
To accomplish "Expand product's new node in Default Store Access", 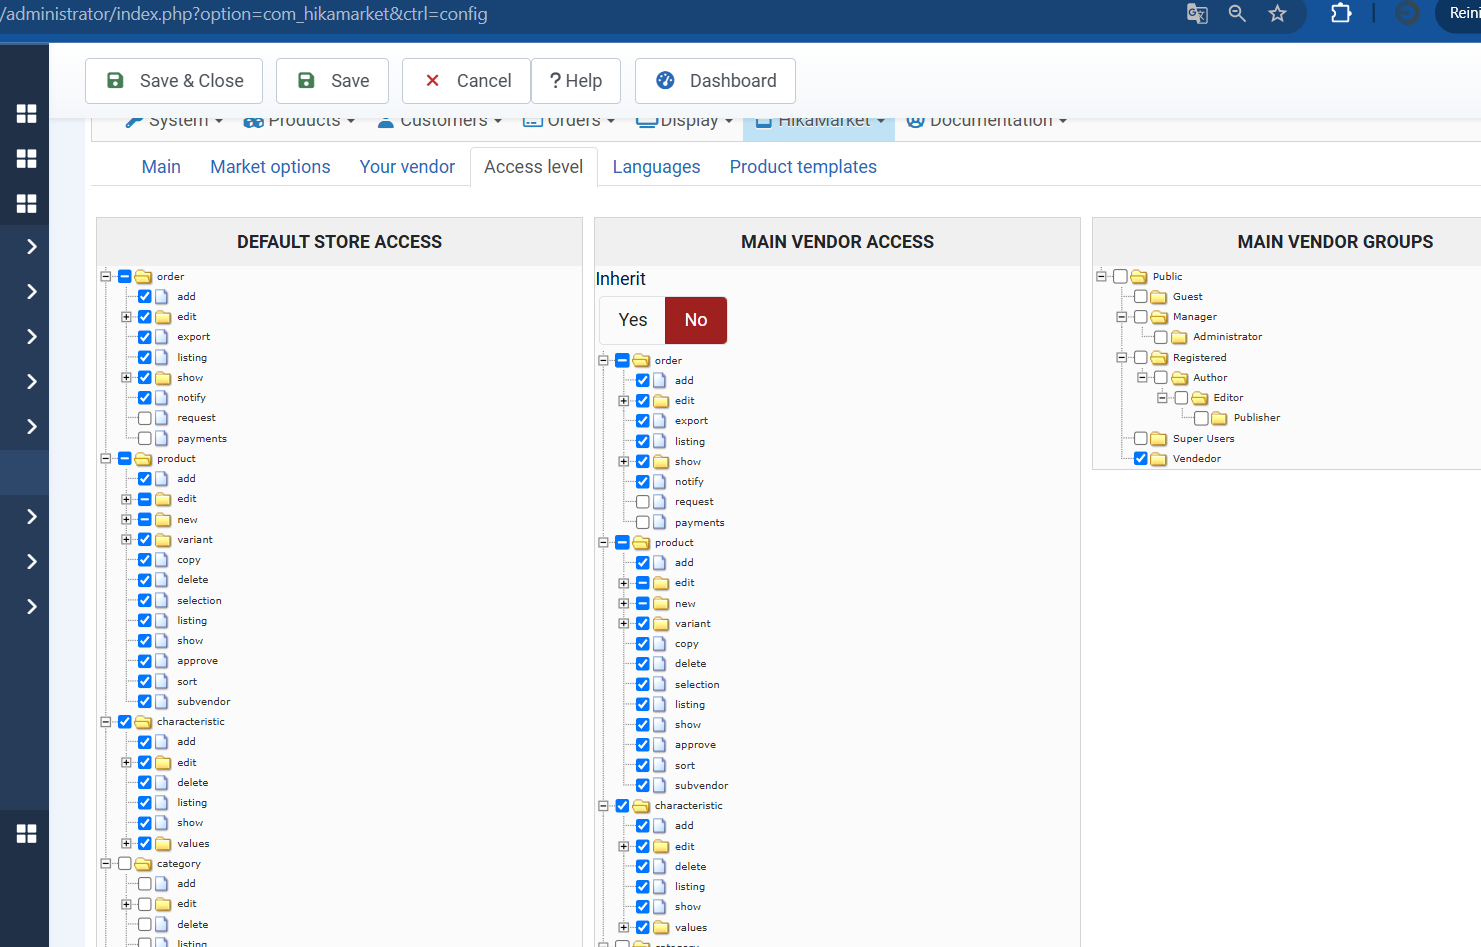I will [126, 520].
